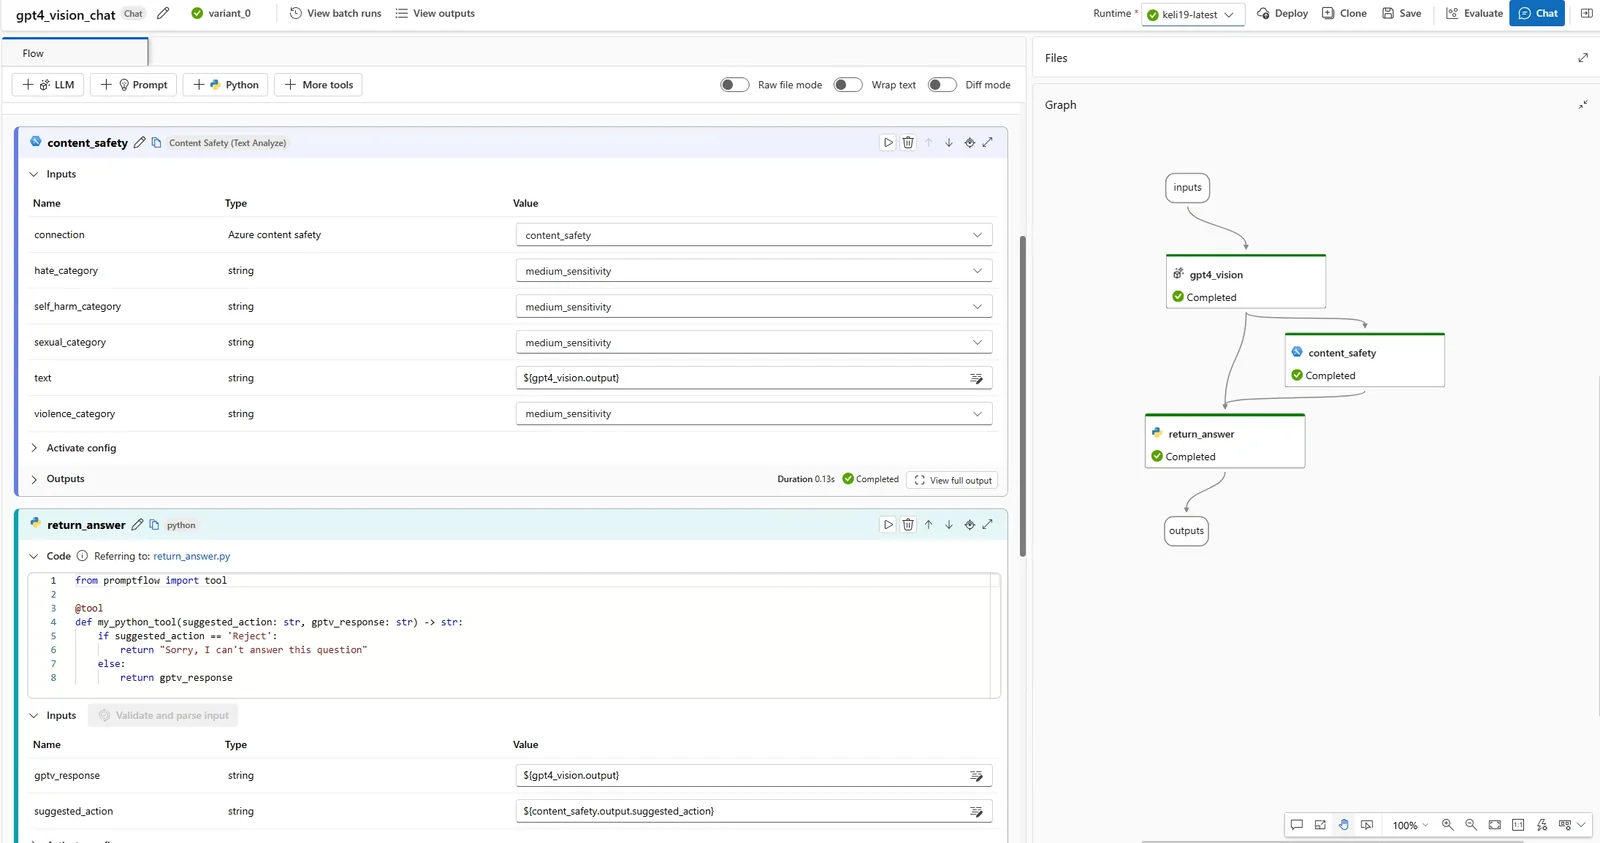Move return_answer node up with arrow icon
The height and width of the screenshot is (843, 1600).
coord(928,525)
